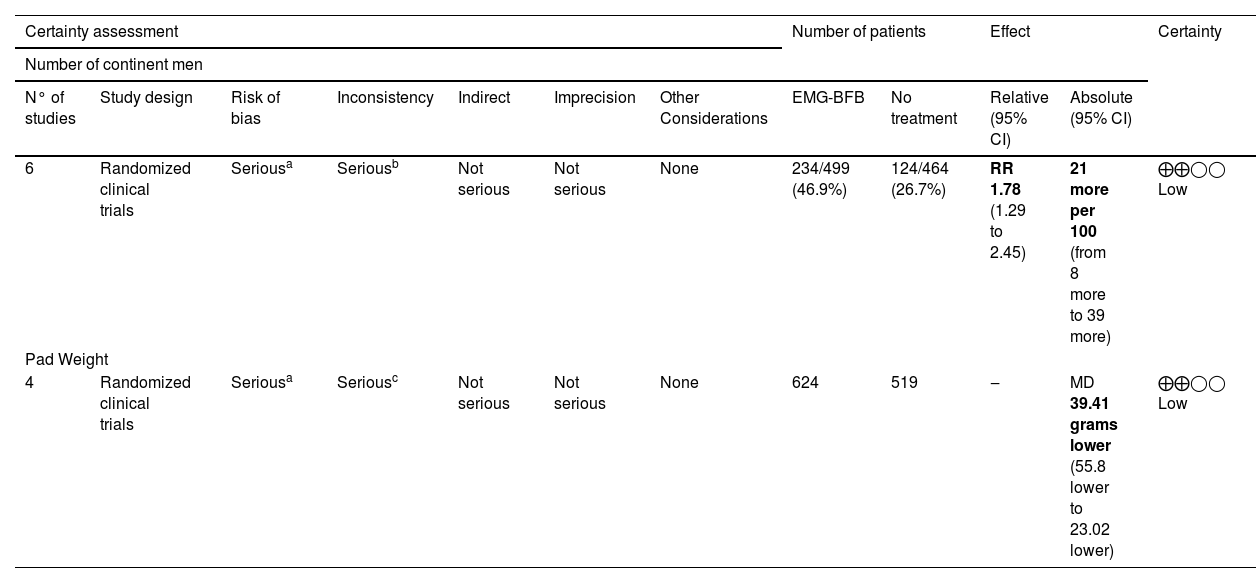Click the 'No treatment' column header

point(923,108)
